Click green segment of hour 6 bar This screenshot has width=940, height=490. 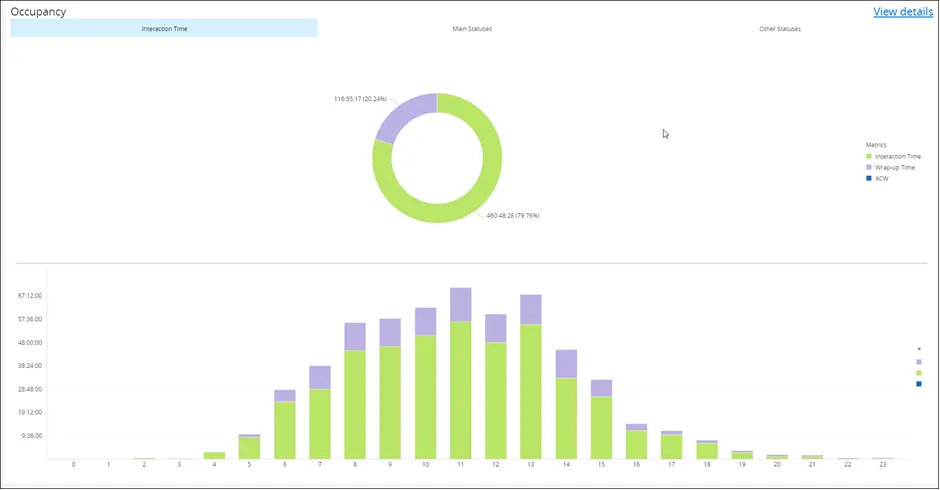pos(285,431)
